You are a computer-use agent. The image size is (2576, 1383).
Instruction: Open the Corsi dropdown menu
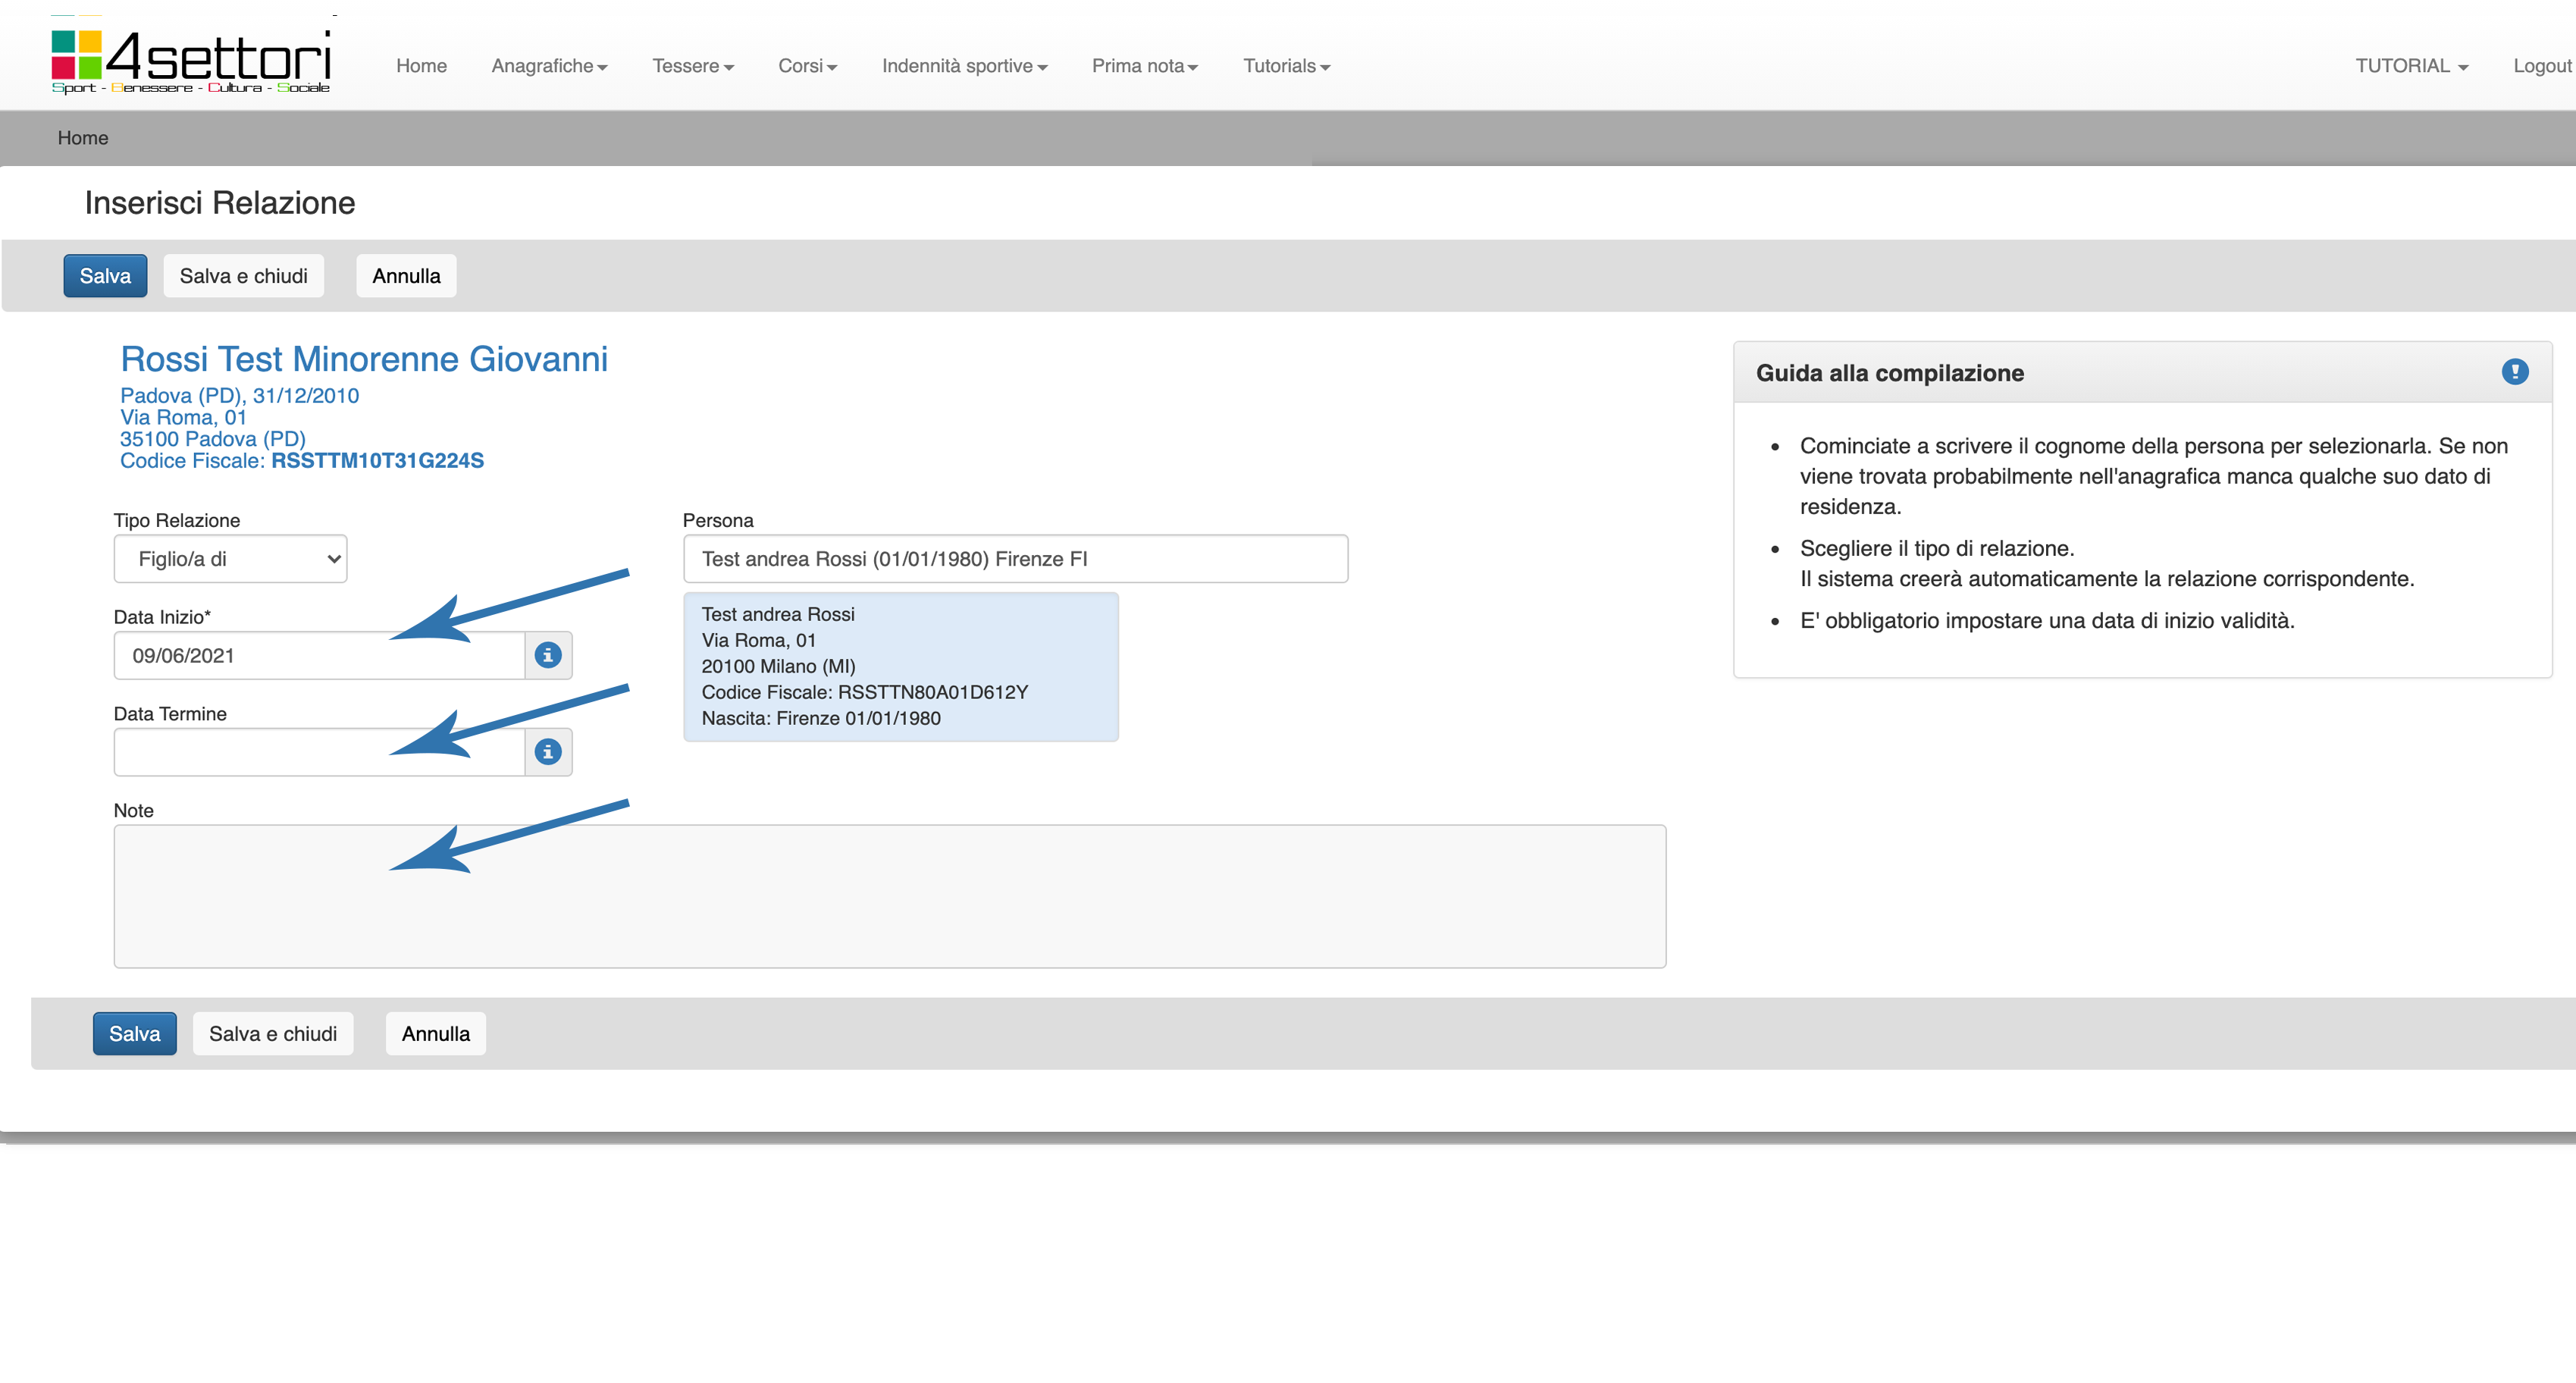[x=807, y=66]
